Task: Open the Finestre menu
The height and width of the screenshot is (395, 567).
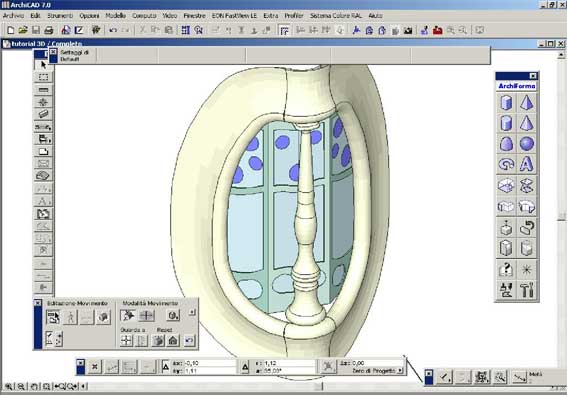Action: click(x=194, y=16)
